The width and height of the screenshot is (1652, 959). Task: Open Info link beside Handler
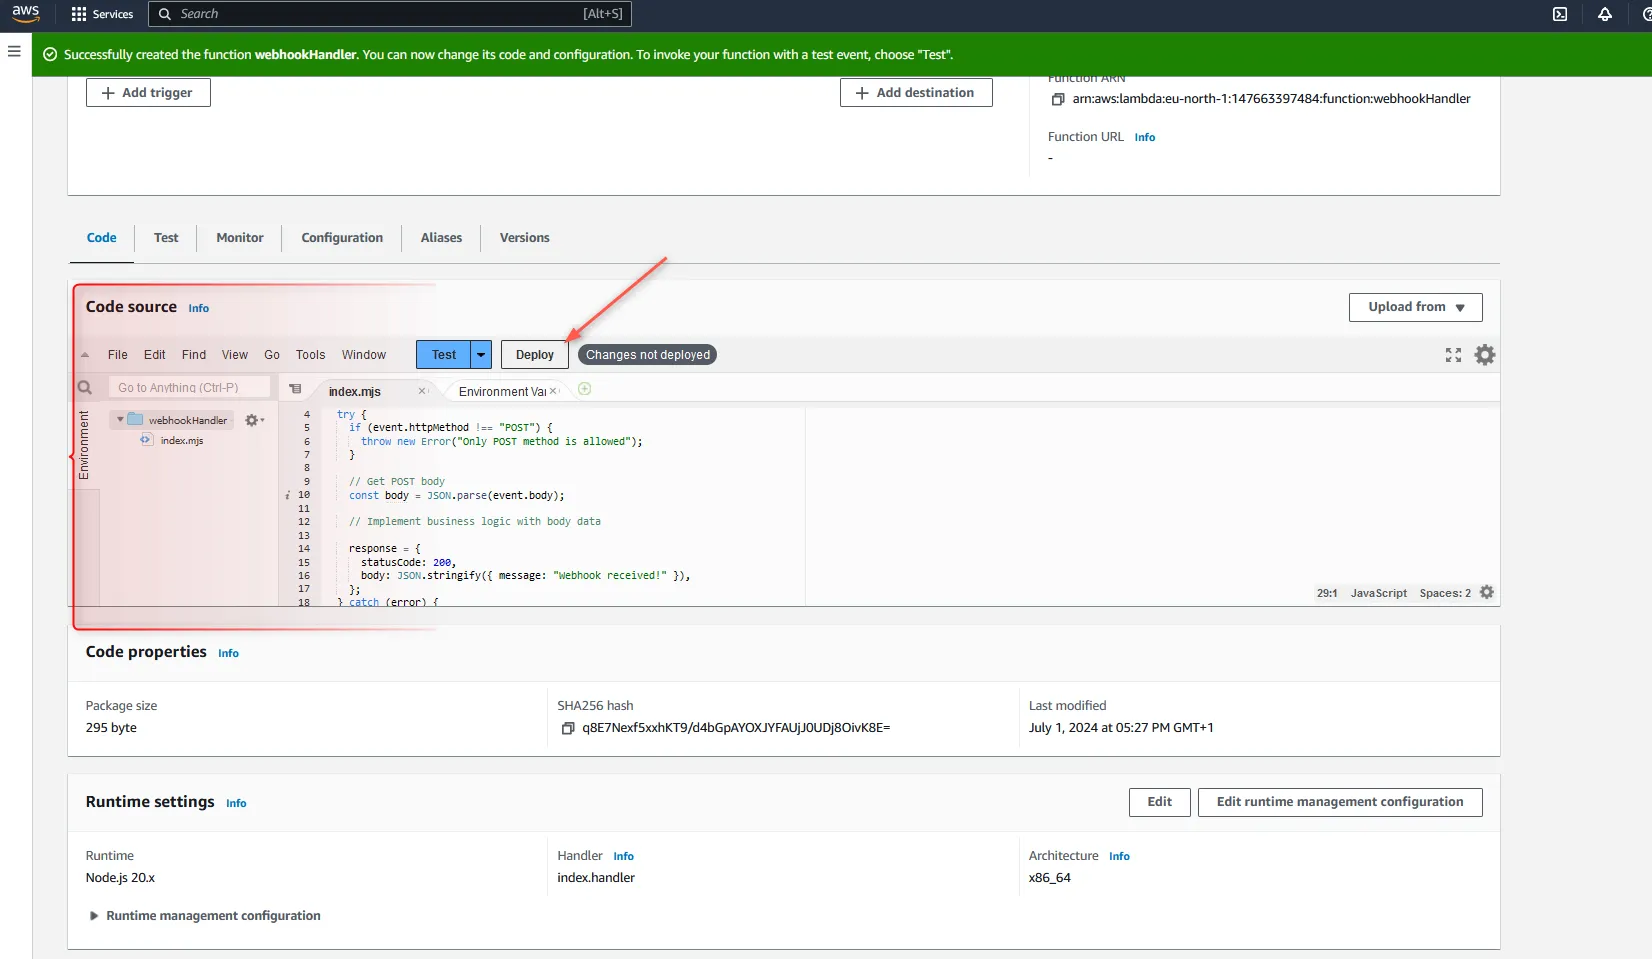coord(624,857)
